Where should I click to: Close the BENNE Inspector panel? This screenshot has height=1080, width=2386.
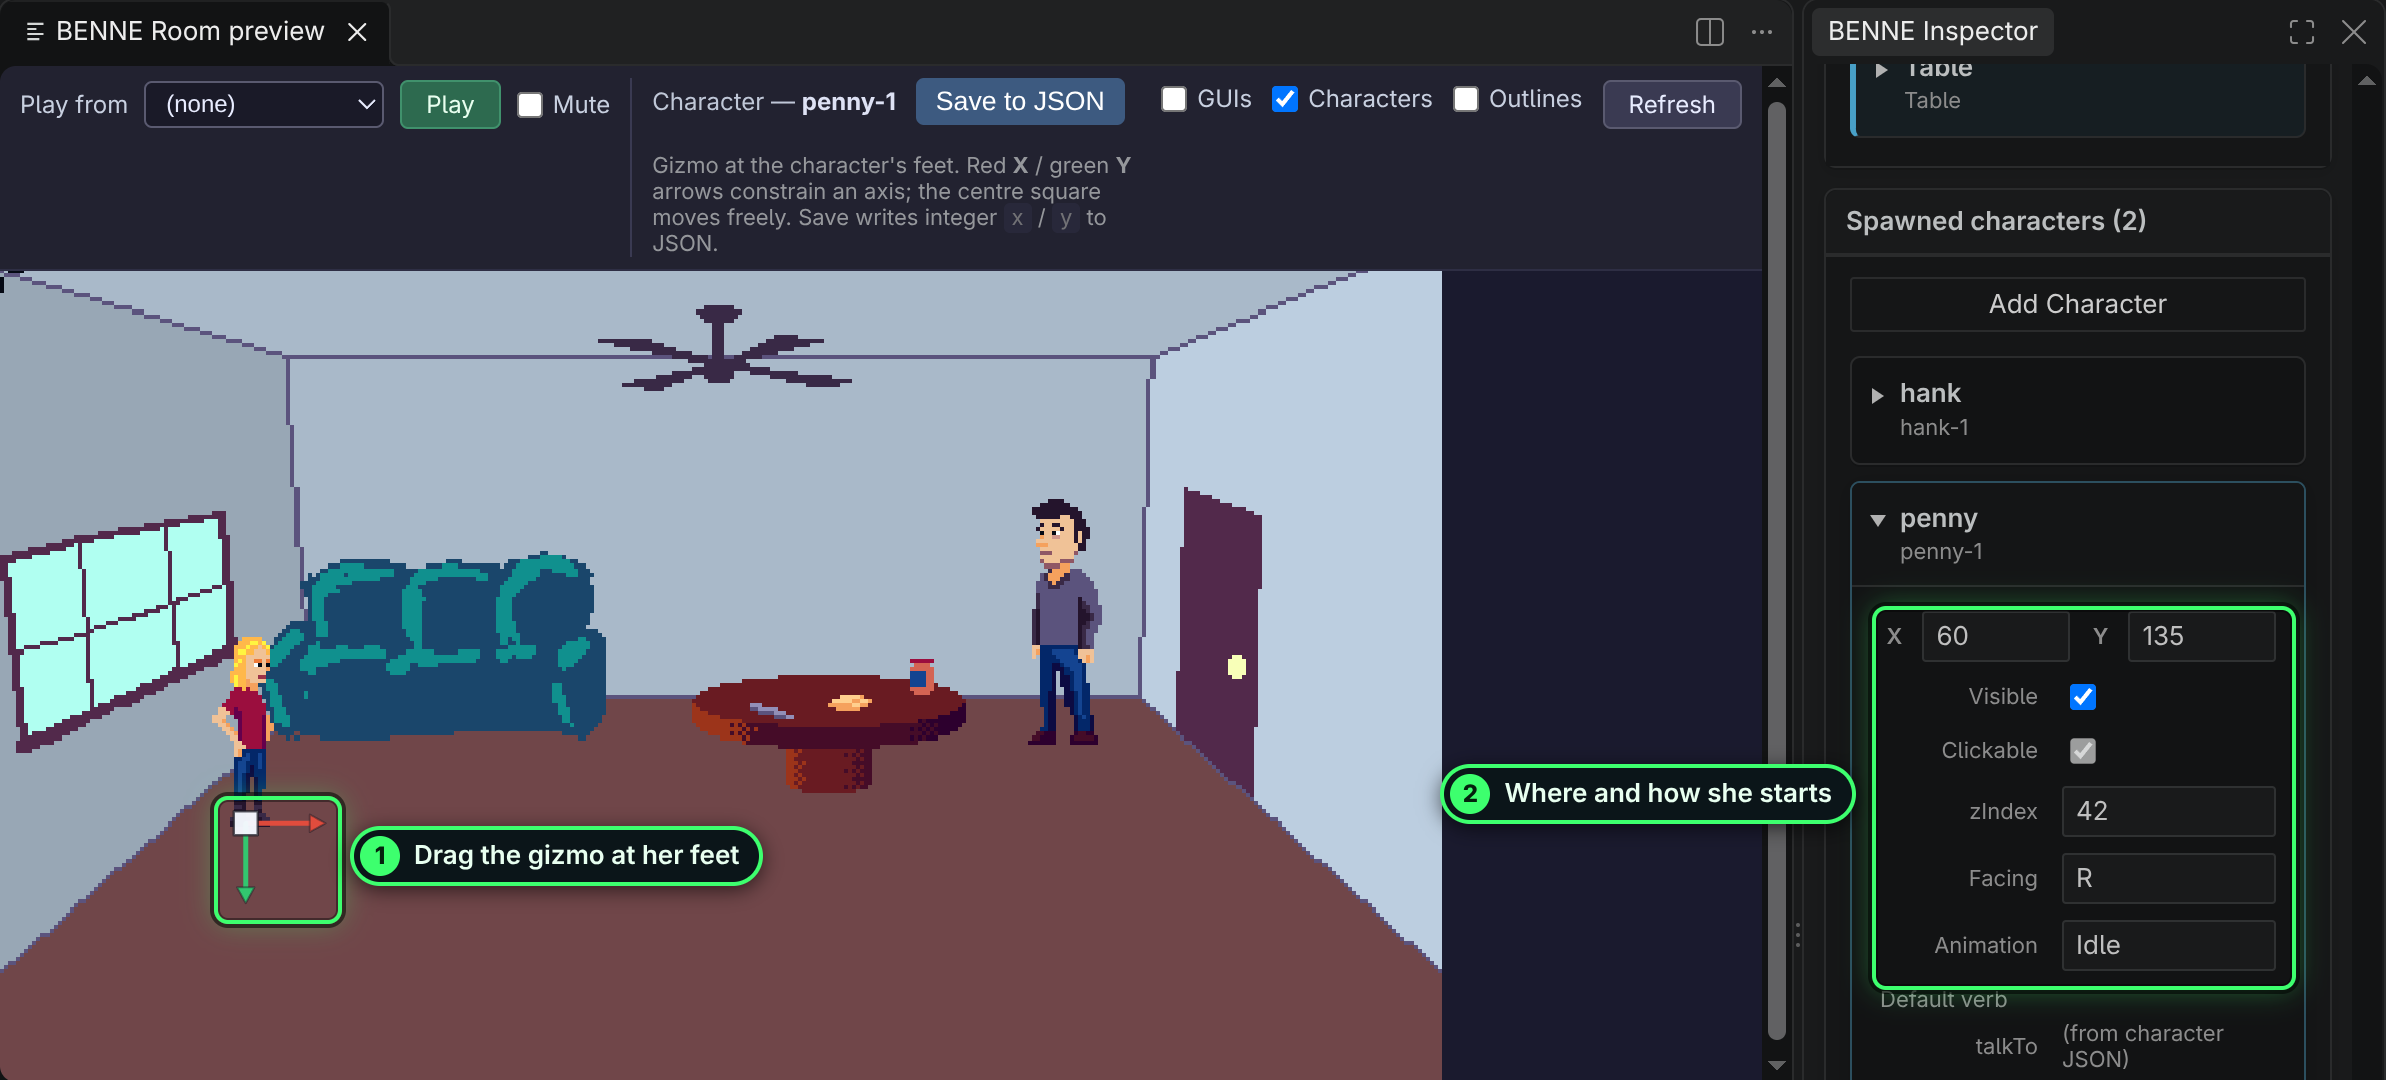2354,32
